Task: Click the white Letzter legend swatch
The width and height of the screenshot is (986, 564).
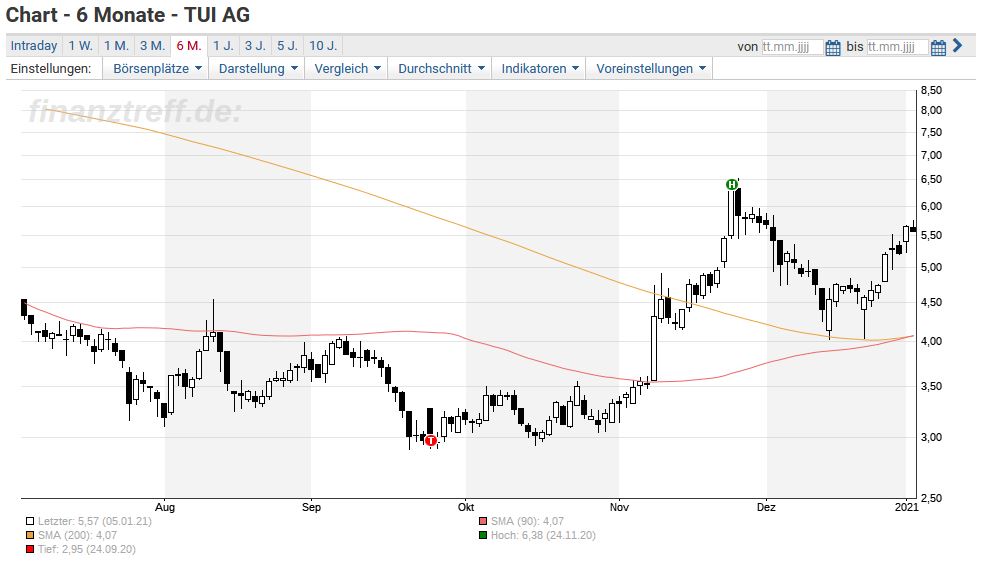Action: point(30,521)
